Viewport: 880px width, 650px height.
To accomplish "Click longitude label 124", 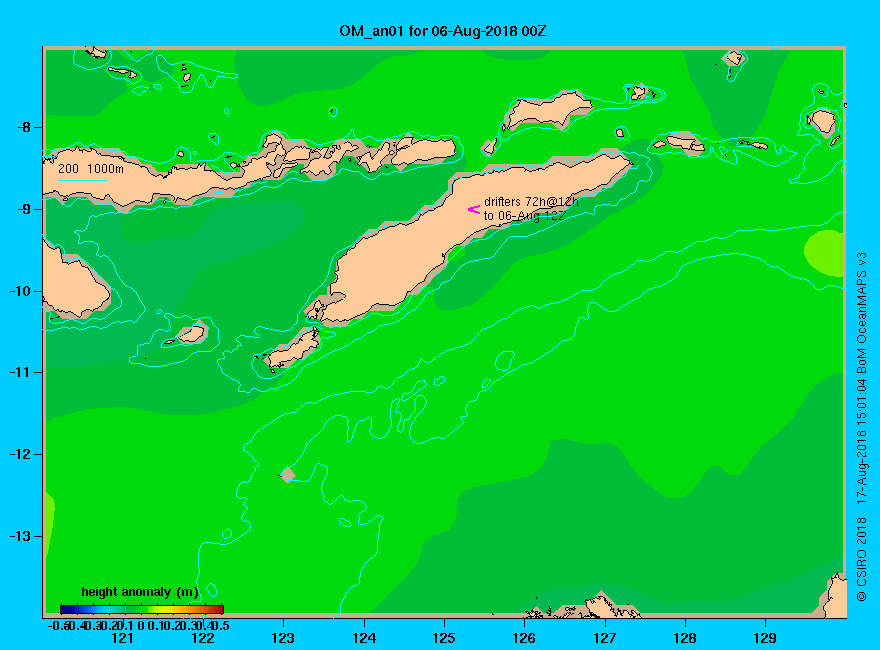I will 364,638.
